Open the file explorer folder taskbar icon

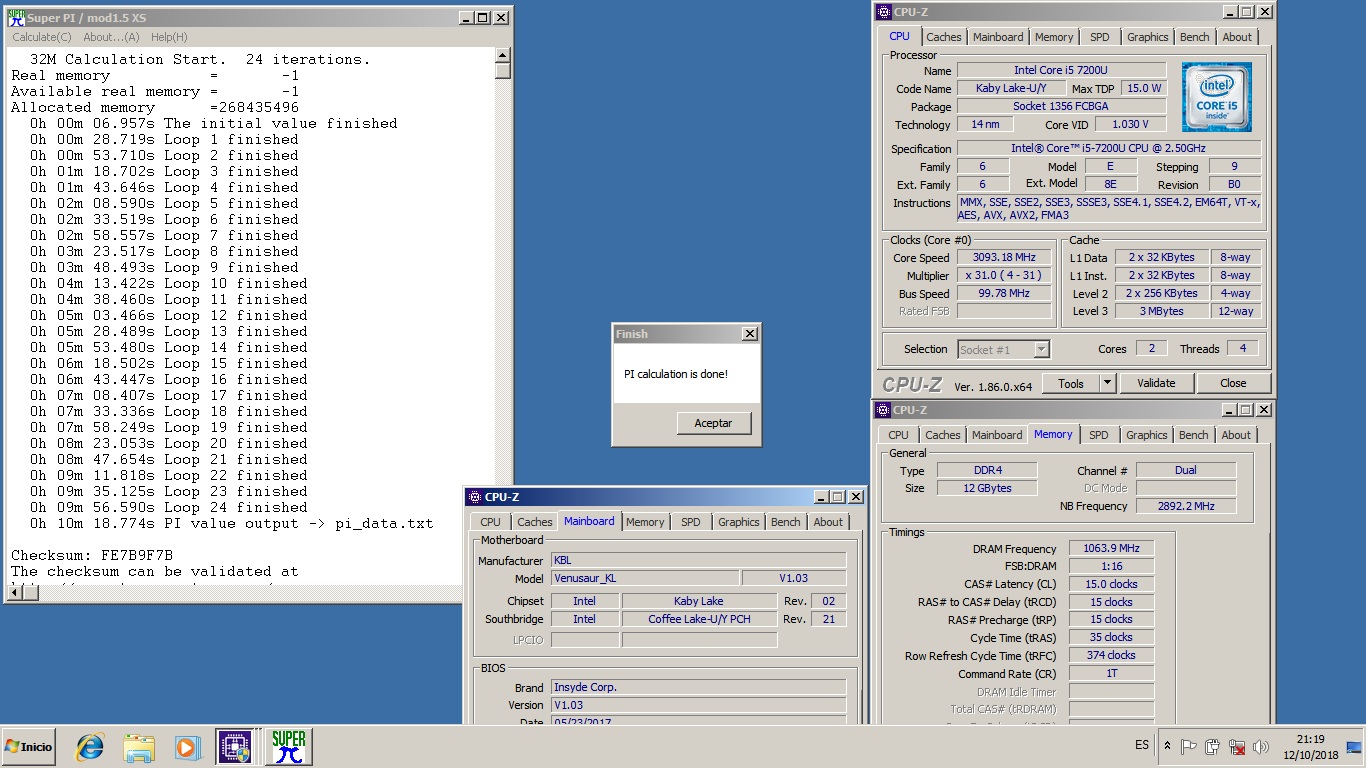(139, 746)
